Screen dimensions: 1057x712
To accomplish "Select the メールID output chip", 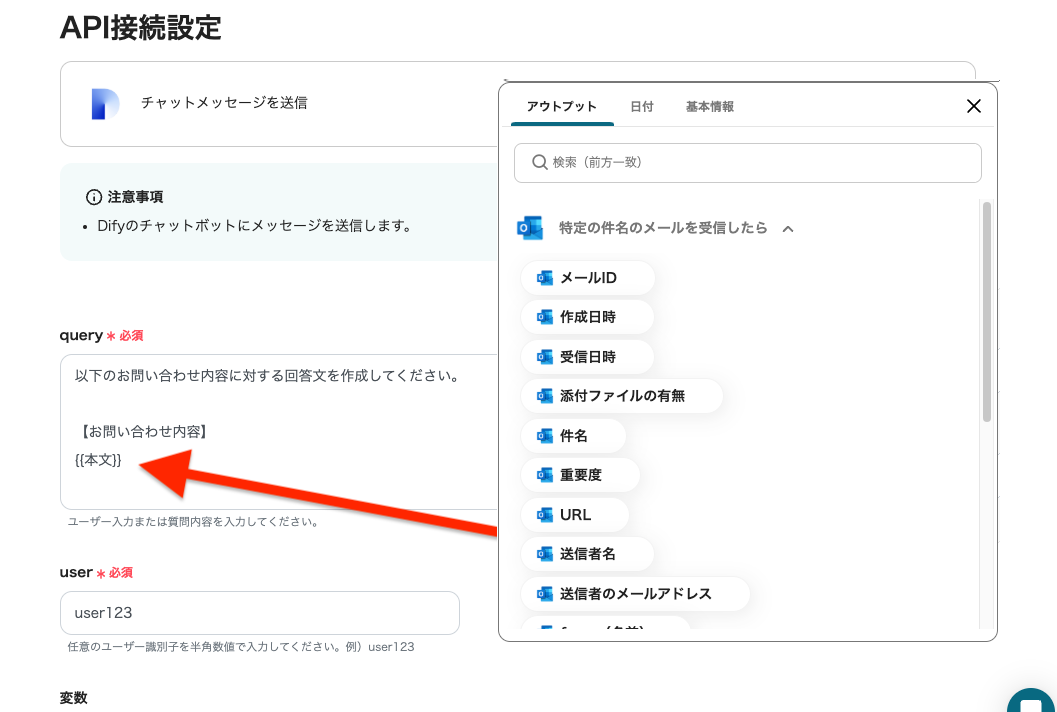I will 587,278.
